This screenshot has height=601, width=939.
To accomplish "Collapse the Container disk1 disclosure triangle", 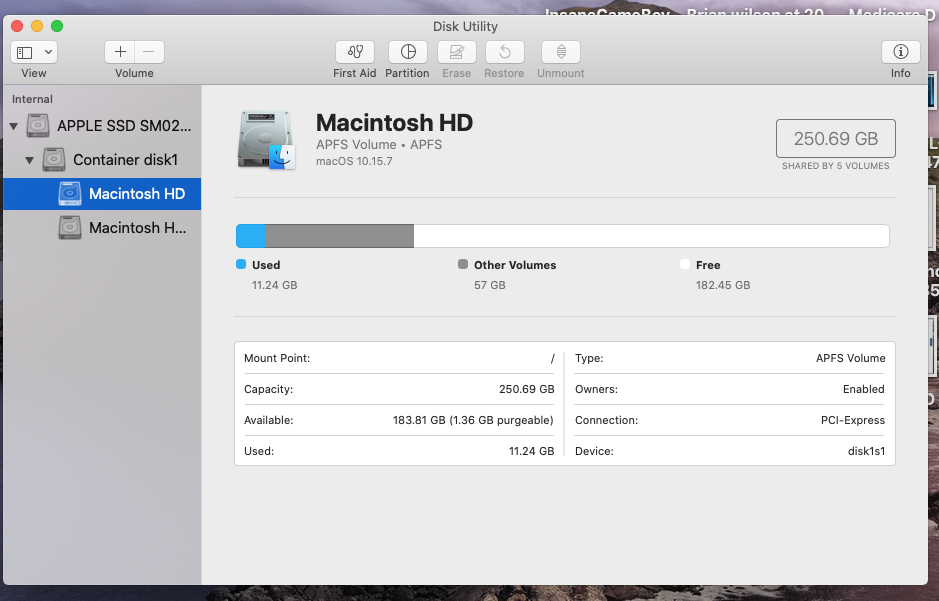I will tap(29, 160).
